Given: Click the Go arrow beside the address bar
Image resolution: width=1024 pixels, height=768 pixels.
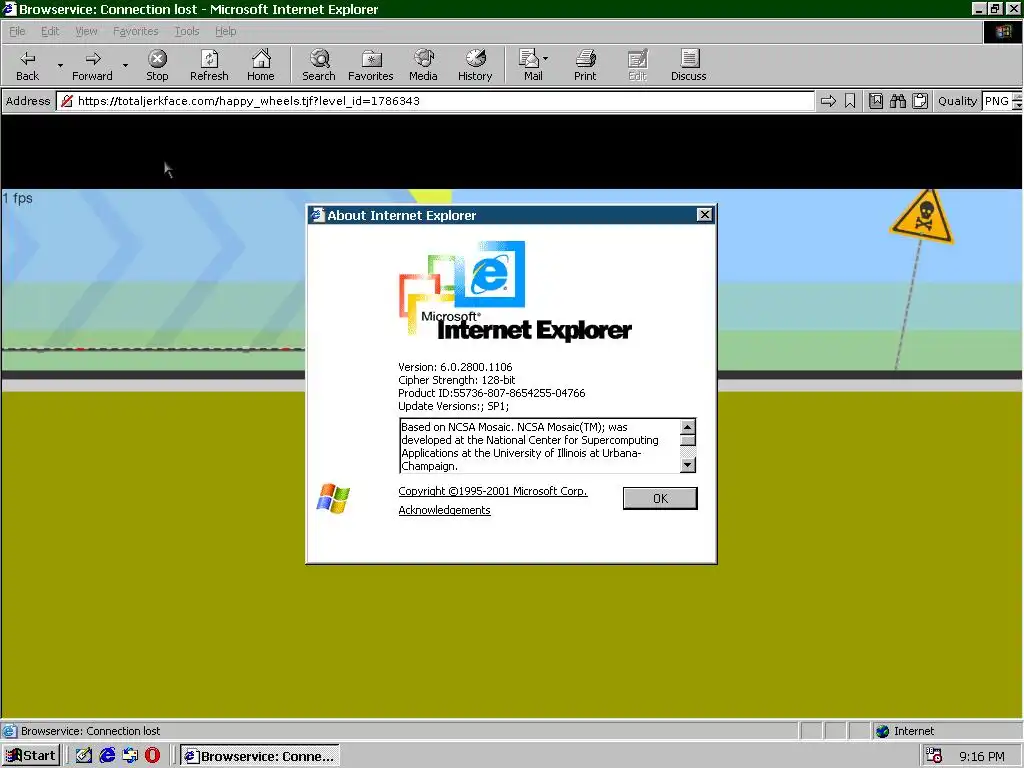Looking at the screenshot, I should click(x=828, y=101).
